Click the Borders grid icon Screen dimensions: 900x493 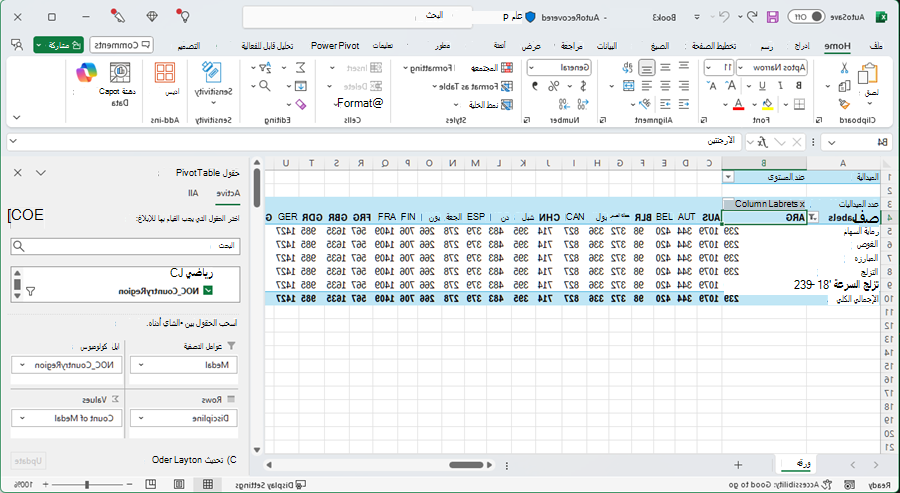click(x=798, y=104)
